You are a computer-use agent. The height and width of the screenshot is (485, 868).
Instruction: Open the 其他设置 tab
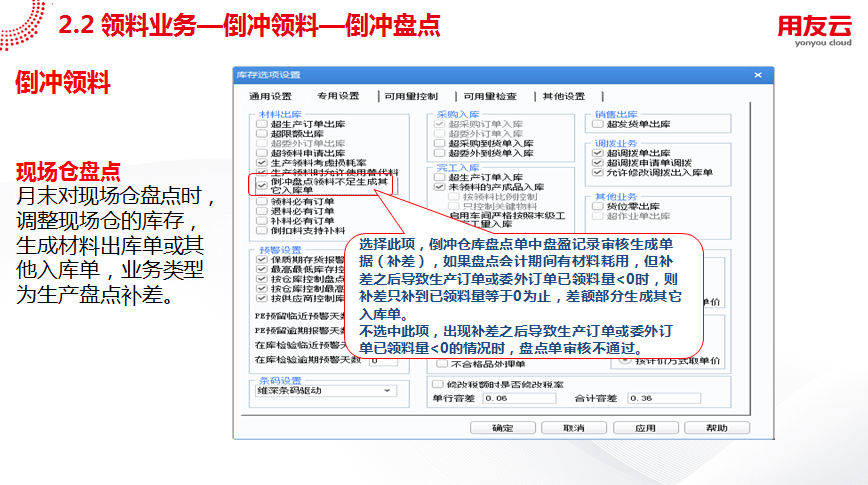pyautogui.click(x=564, y=96)
